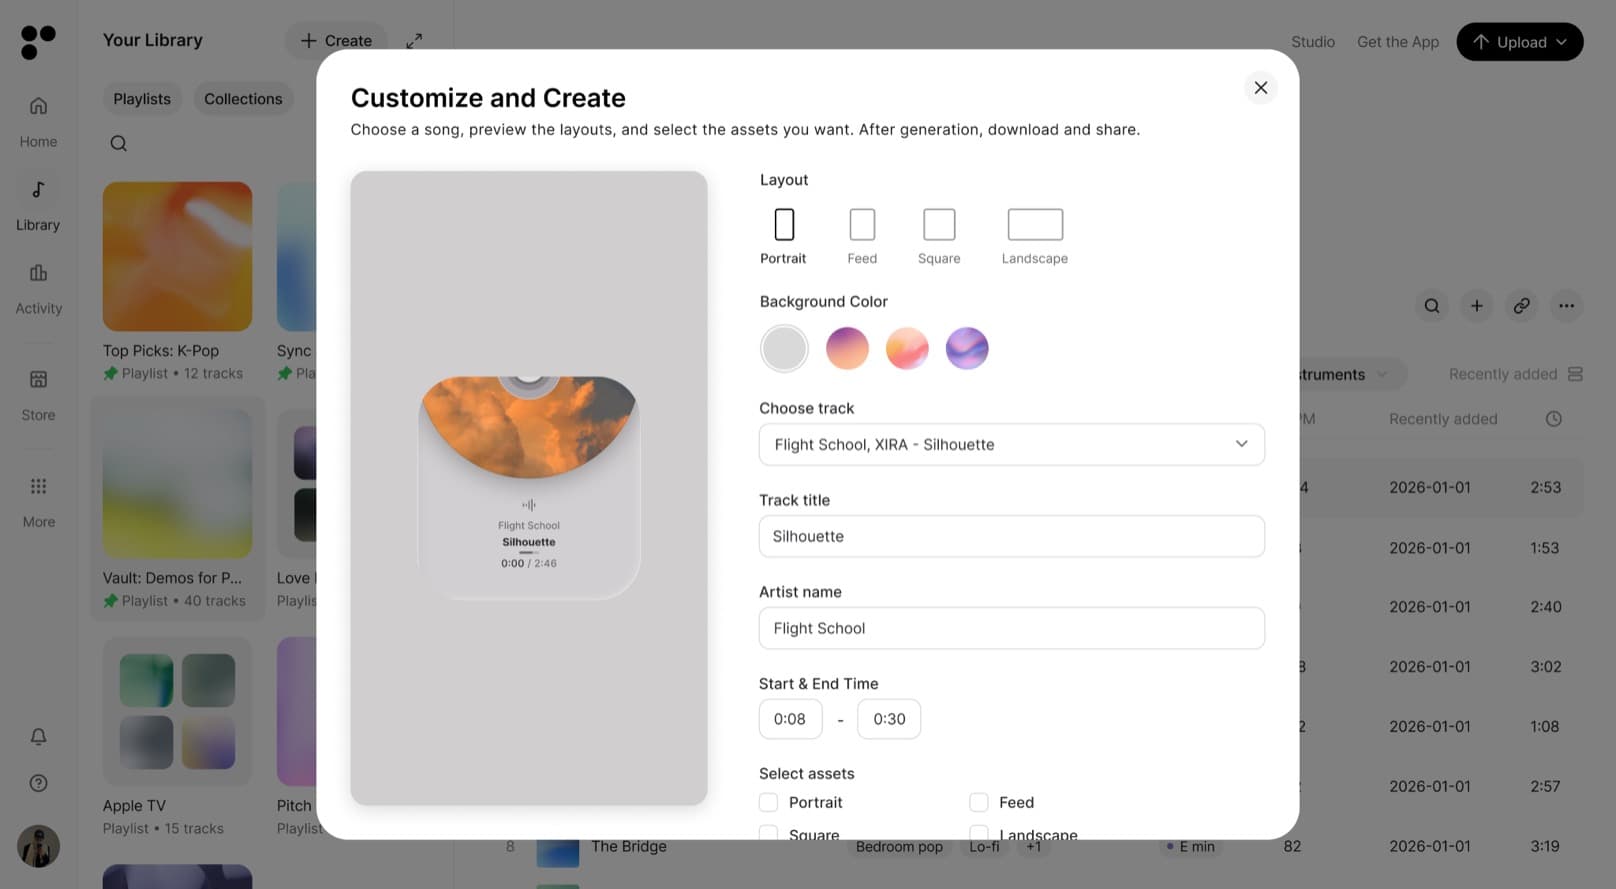Check the Landscape asset checkbox
Image resolution: width=1616 pixels, height=889 pixels.
[x=979, y=833]
